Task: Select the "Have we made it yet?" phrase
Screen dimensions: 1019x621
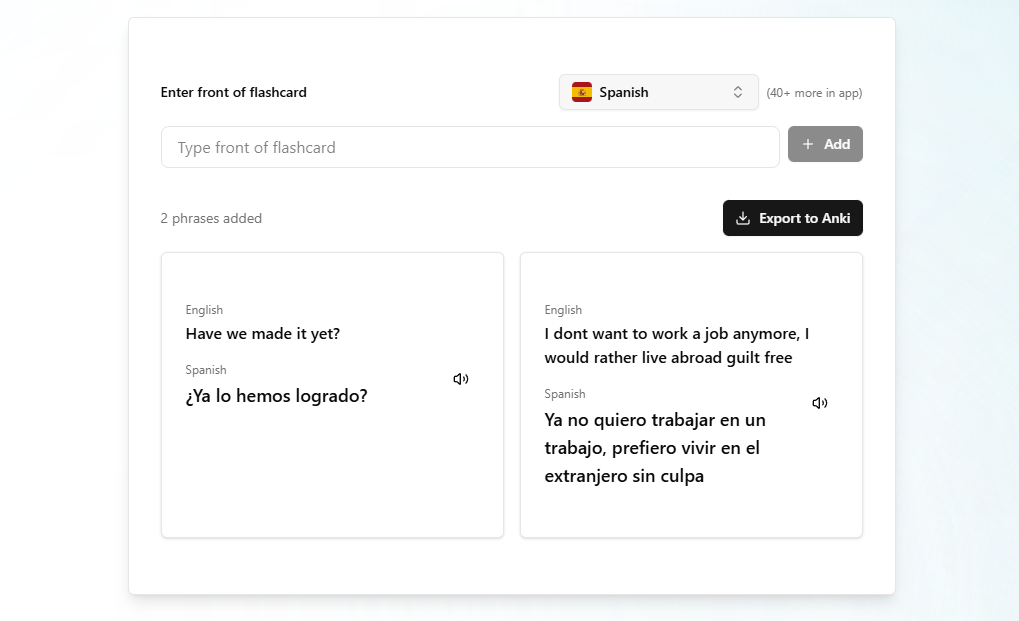Action: coord(263,334)
